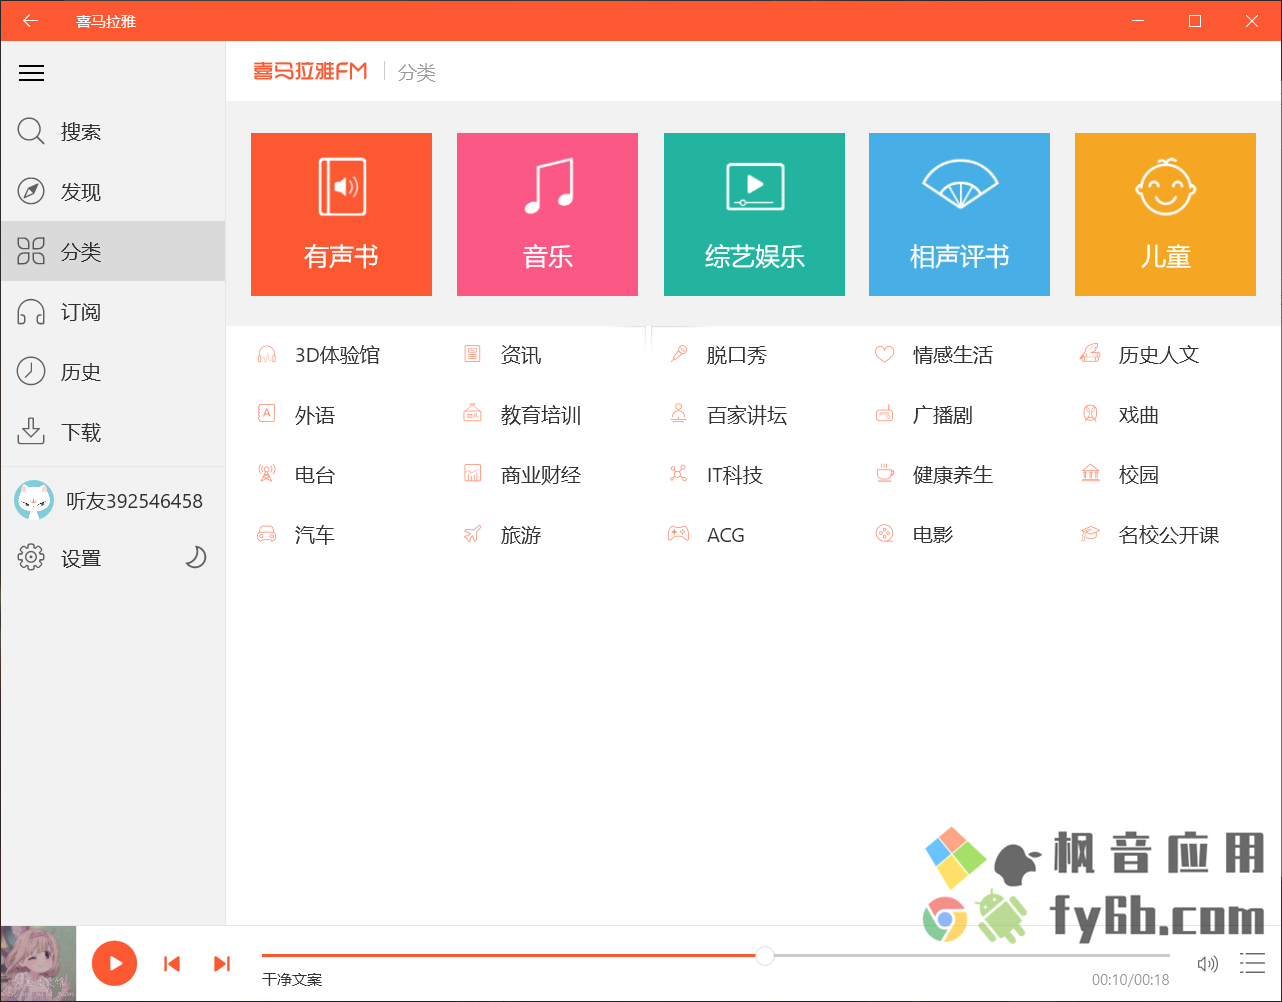The height and width of the screenshot is (1002, 1282).
Task: Open 戏曲 opera category
Action: click(1120, 415)
